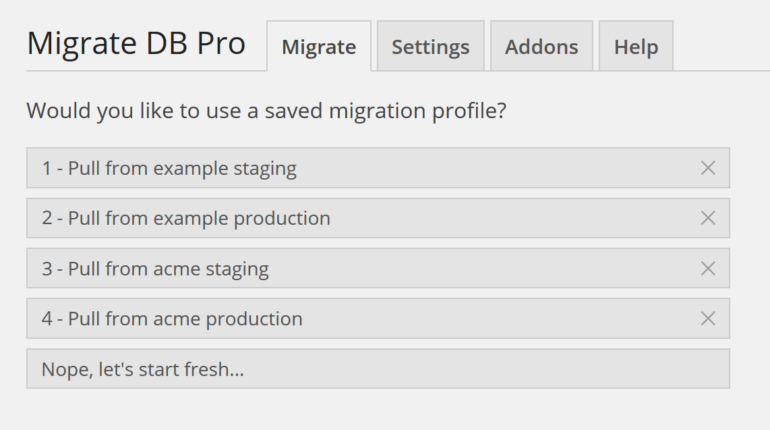Screen dimensions: 770x430
Task: Open the Help tab
Action: pos(635,47)
